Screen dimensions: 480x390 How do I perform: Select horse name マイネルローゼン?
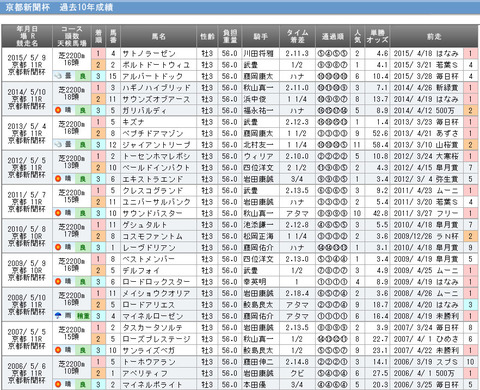[x=153, y=316]
